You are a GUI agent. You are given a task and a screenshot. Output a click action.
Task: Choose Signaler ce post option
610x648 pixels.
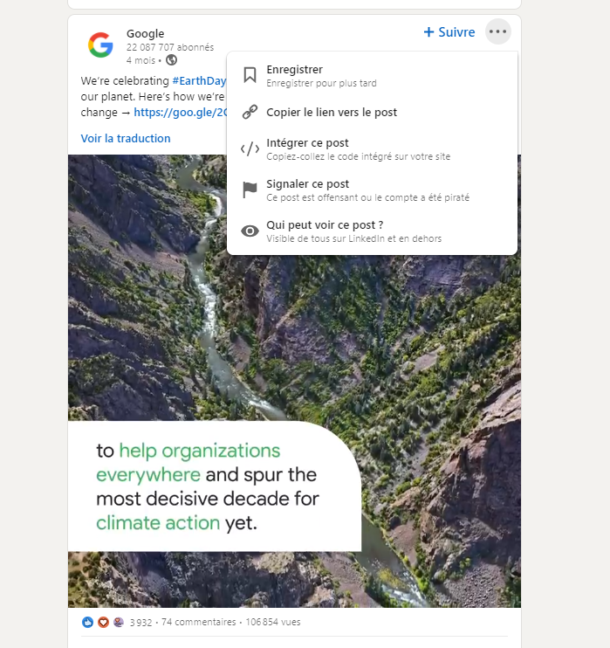(372, 190)
